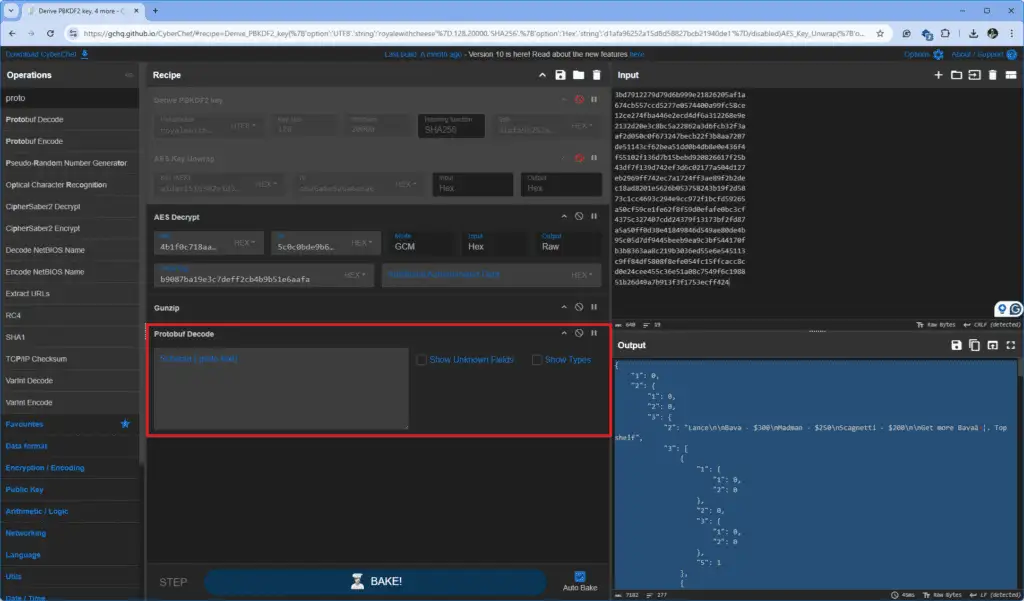Collapse all recipe operations with top chevron
The height and width of the screenshot is (601, 1024).
(542, 75)
